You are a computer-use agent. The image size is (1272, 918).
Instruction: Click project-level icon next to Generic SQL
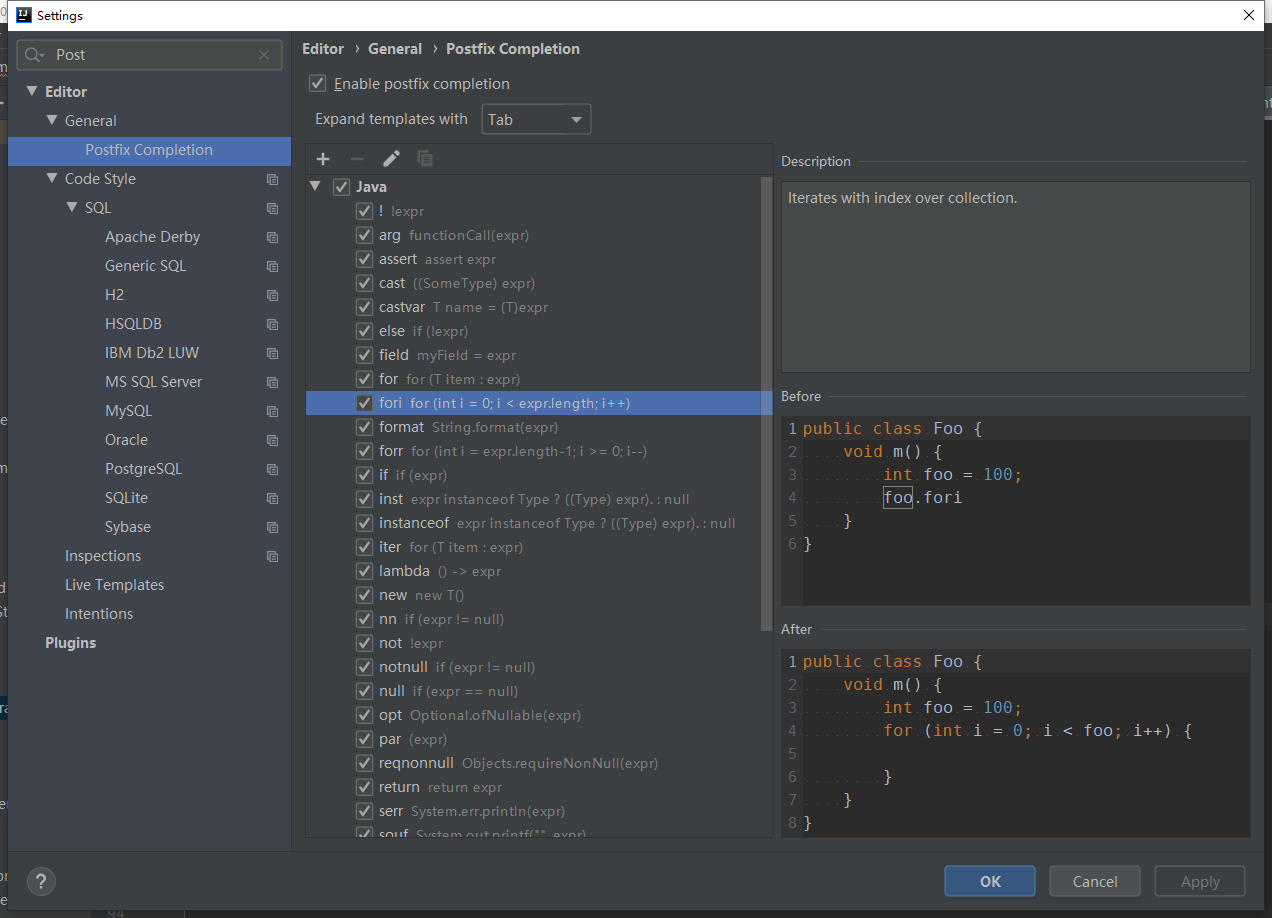272,266
